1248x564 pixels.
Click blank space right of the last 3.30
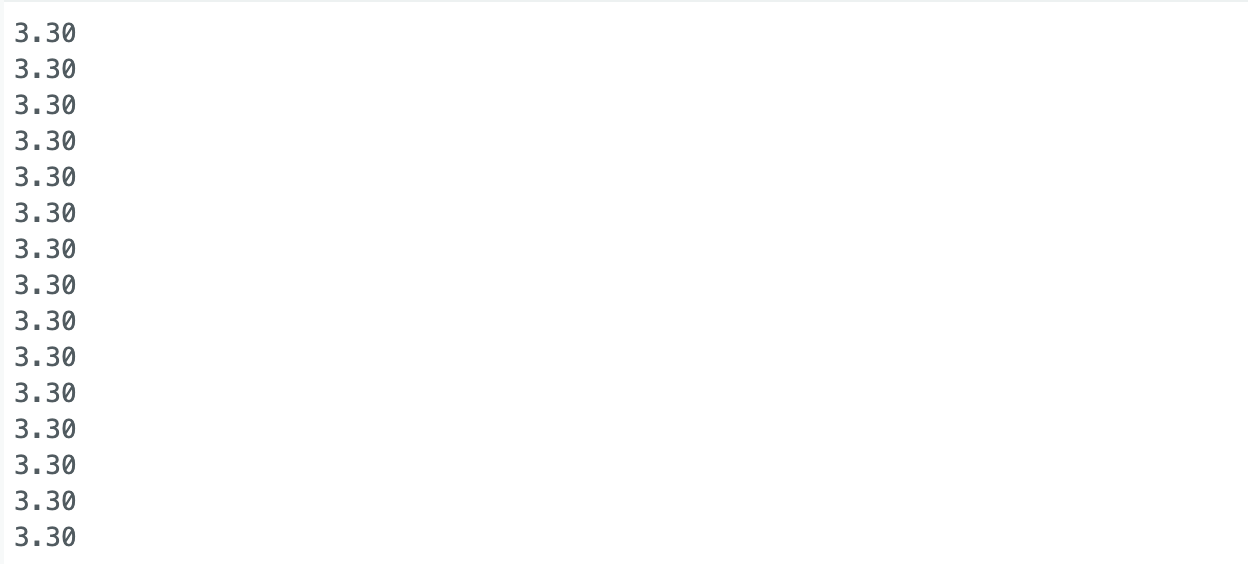(660, 537)
